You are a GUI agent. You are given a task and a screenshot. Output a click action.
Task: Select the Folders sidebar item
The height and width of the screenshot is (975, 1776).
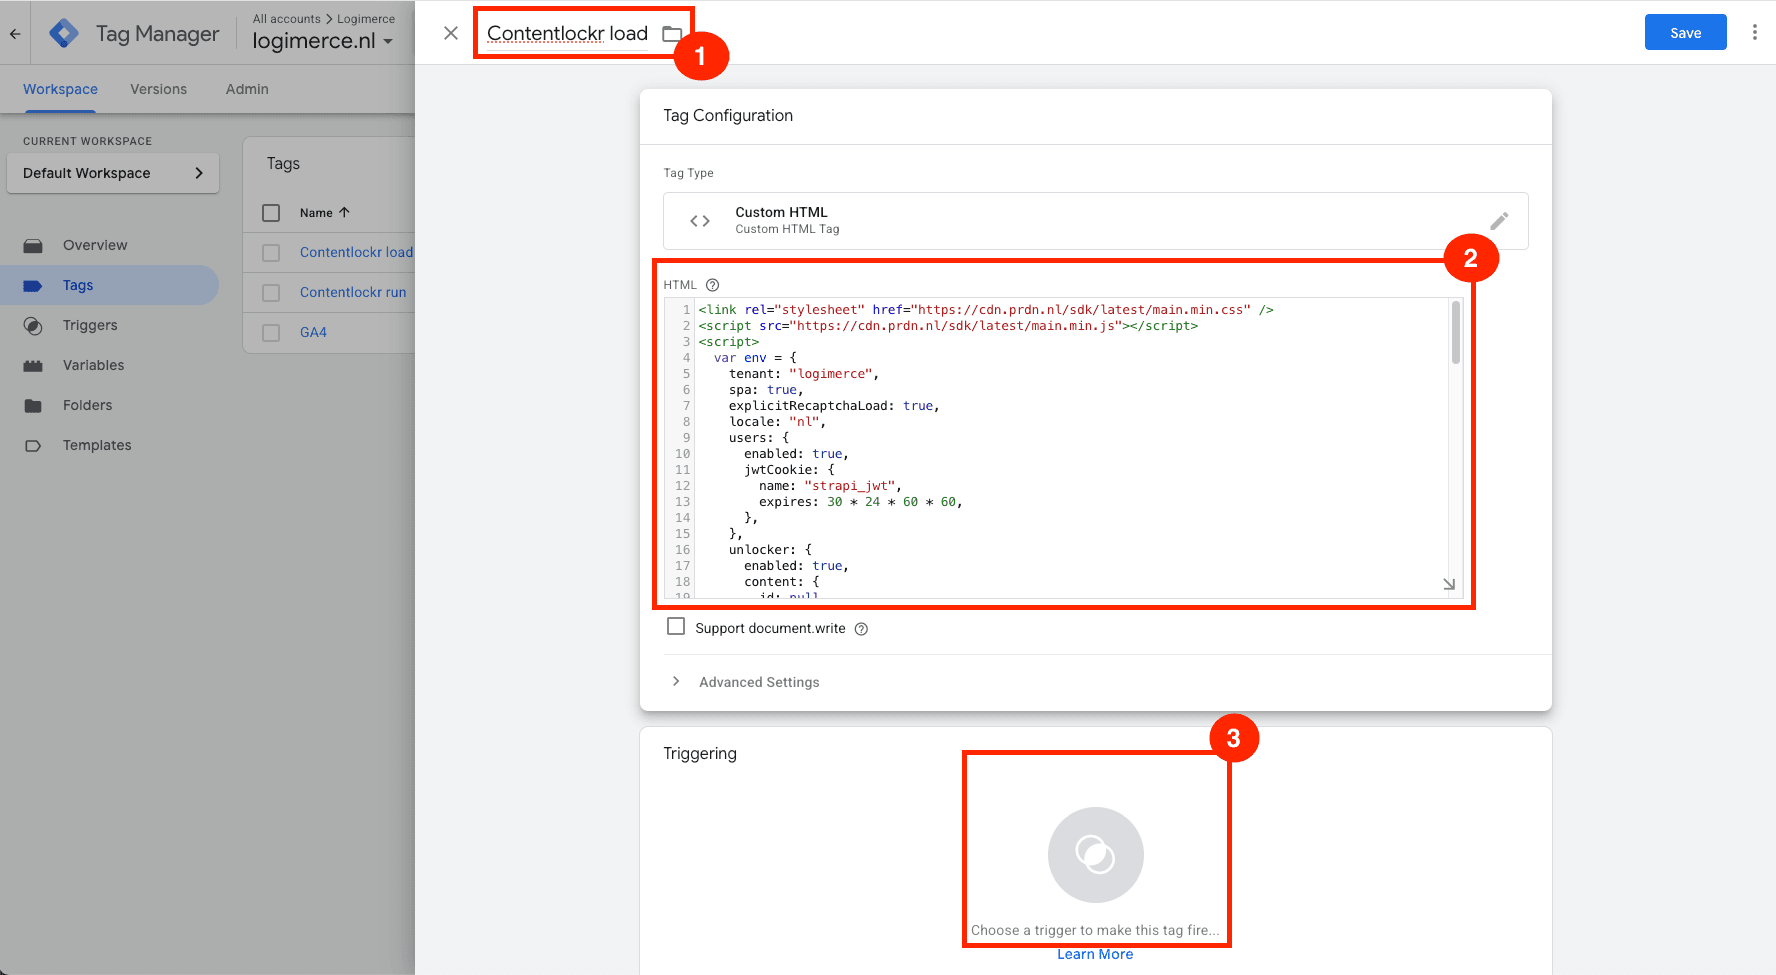88,405
